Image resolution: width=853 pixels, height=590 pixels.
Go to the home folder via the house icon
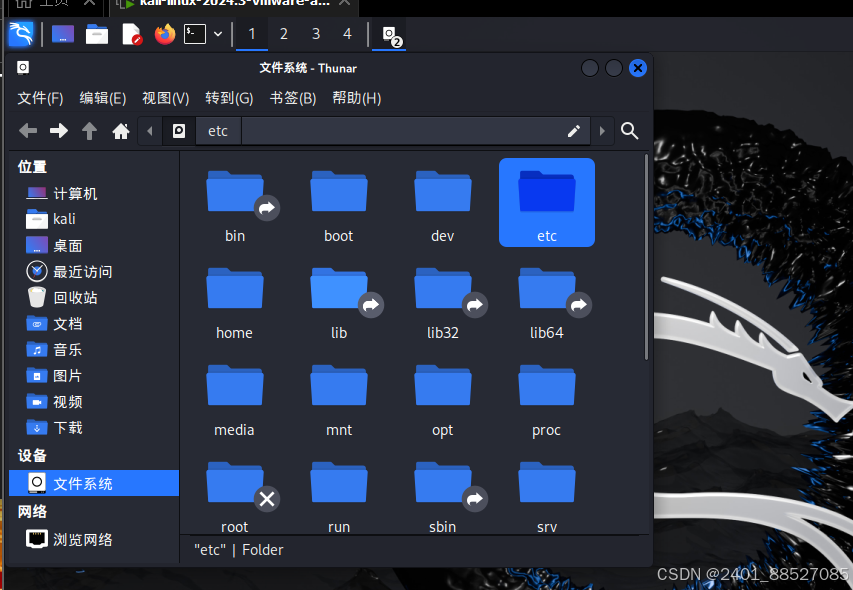point(121,131)
